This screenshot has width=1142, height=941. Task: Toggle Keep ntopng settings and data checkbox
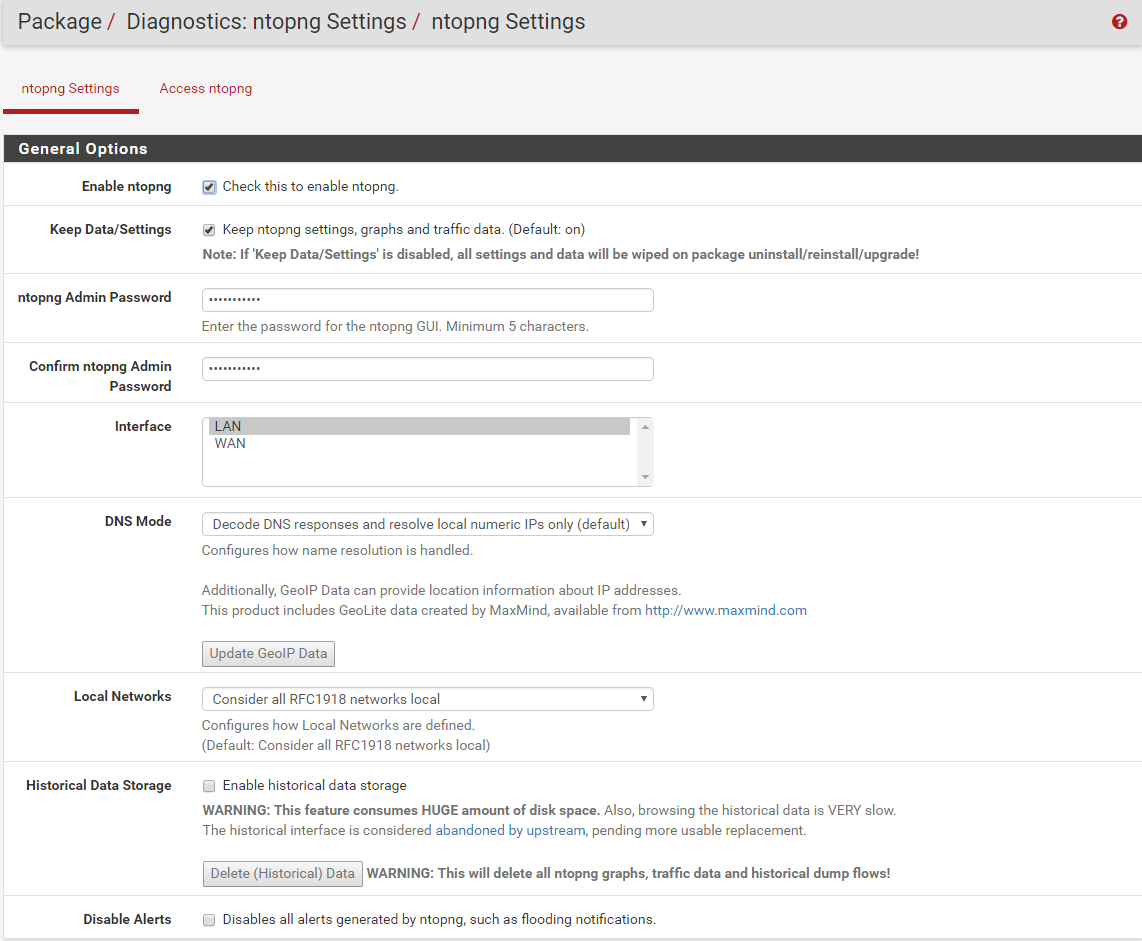tap(209, 230)
